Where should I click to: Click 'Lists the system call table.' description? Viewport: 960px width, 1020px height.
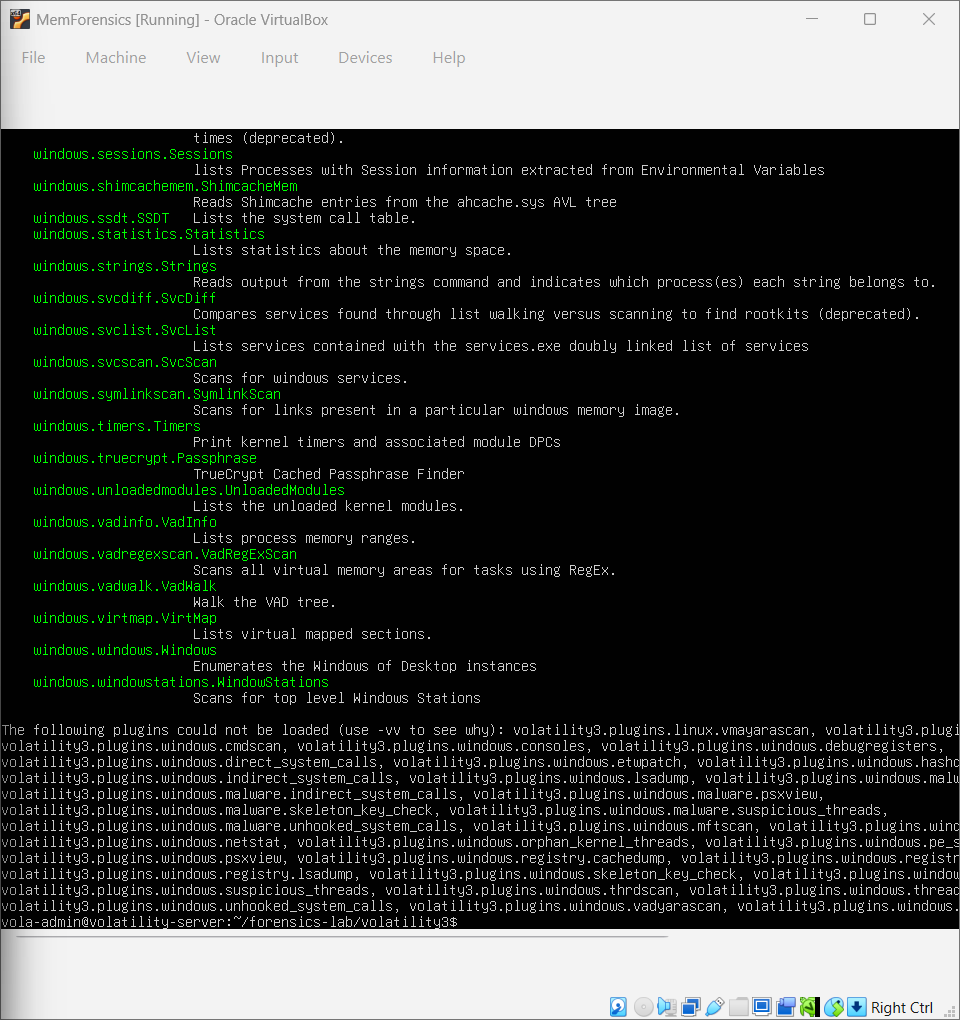point(304,218)
